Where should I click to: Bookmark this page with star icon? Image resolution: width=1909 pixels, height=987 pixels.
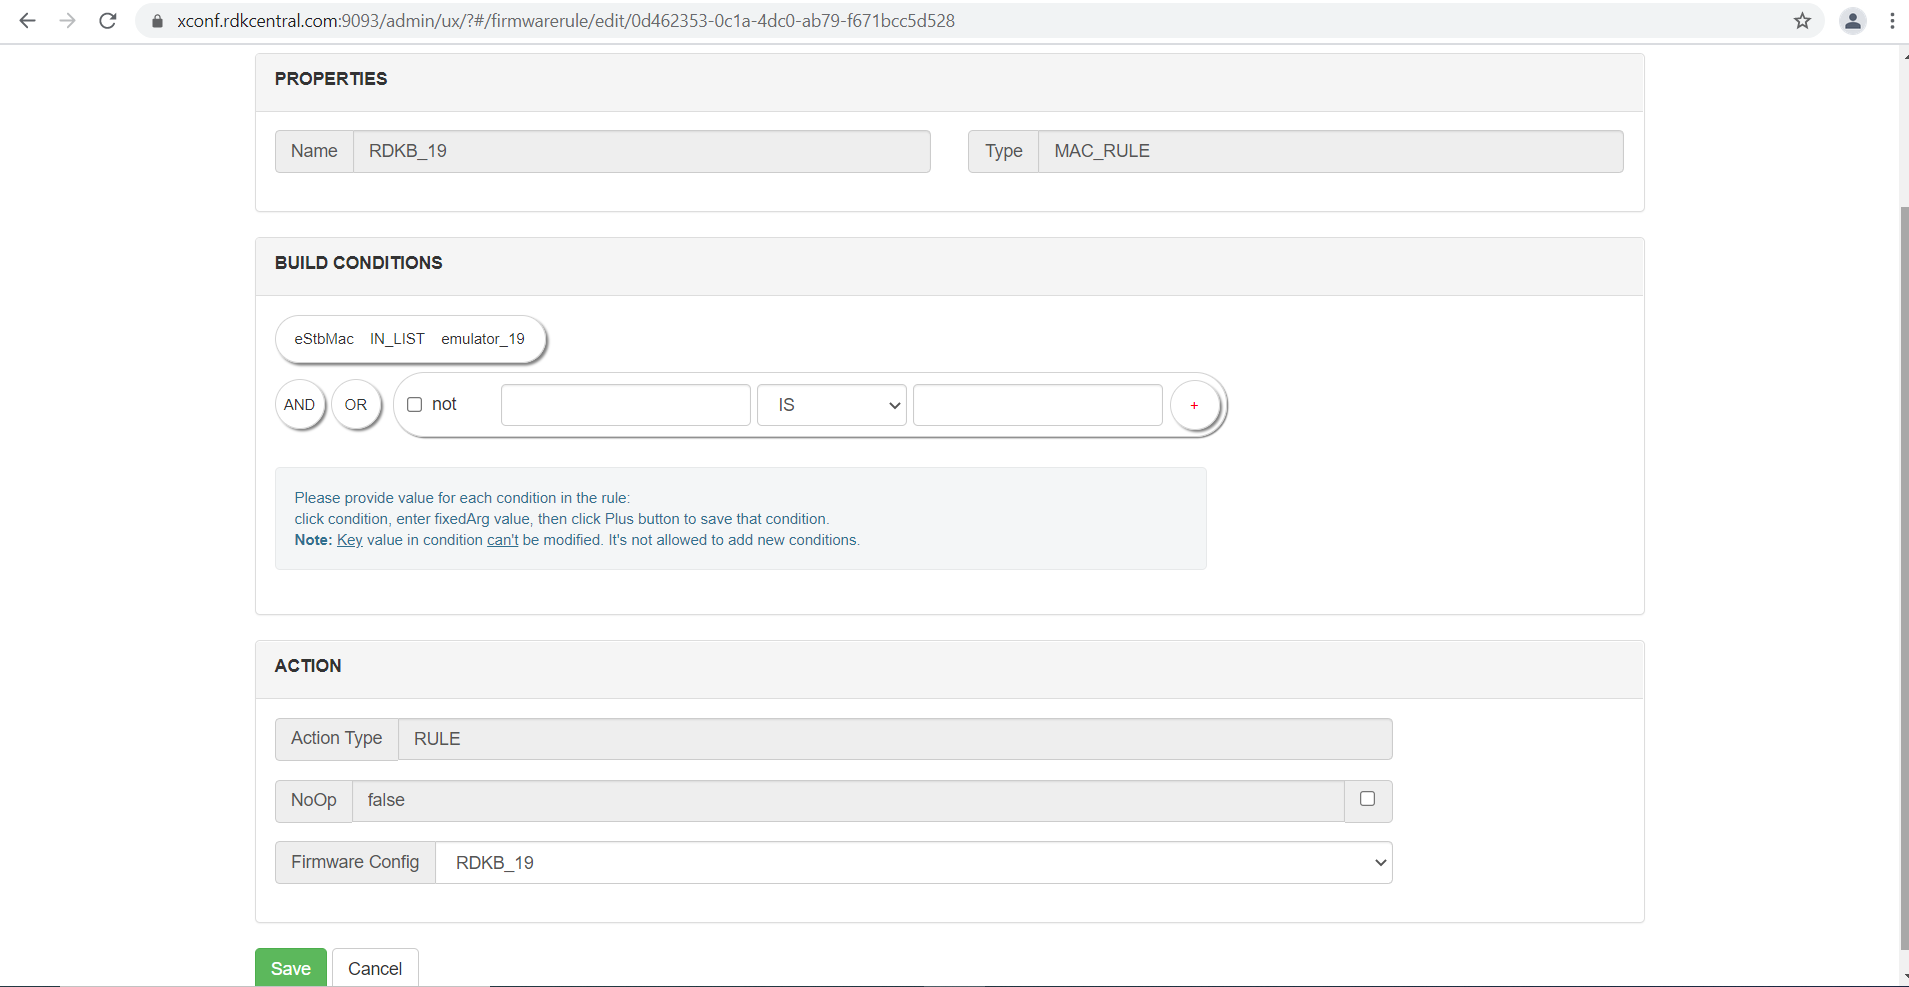coord(1802,21)
